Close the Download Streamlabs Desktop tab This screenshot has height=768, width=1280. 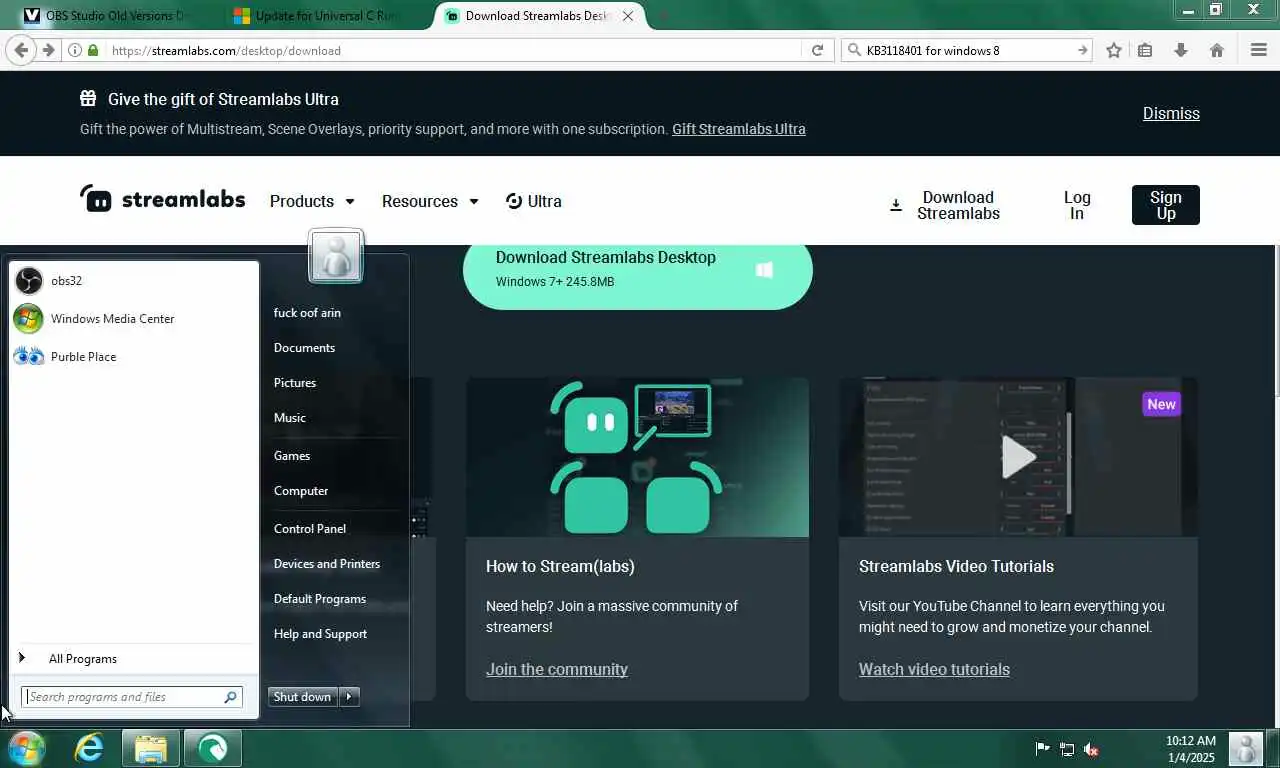[x=628, y=16]
